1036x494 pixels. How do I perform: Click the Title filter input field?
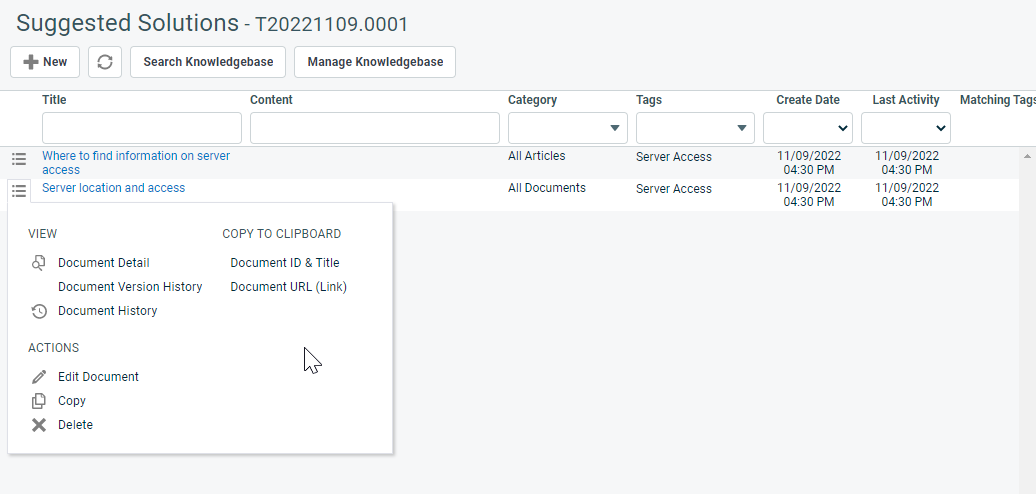pos(142,128)
